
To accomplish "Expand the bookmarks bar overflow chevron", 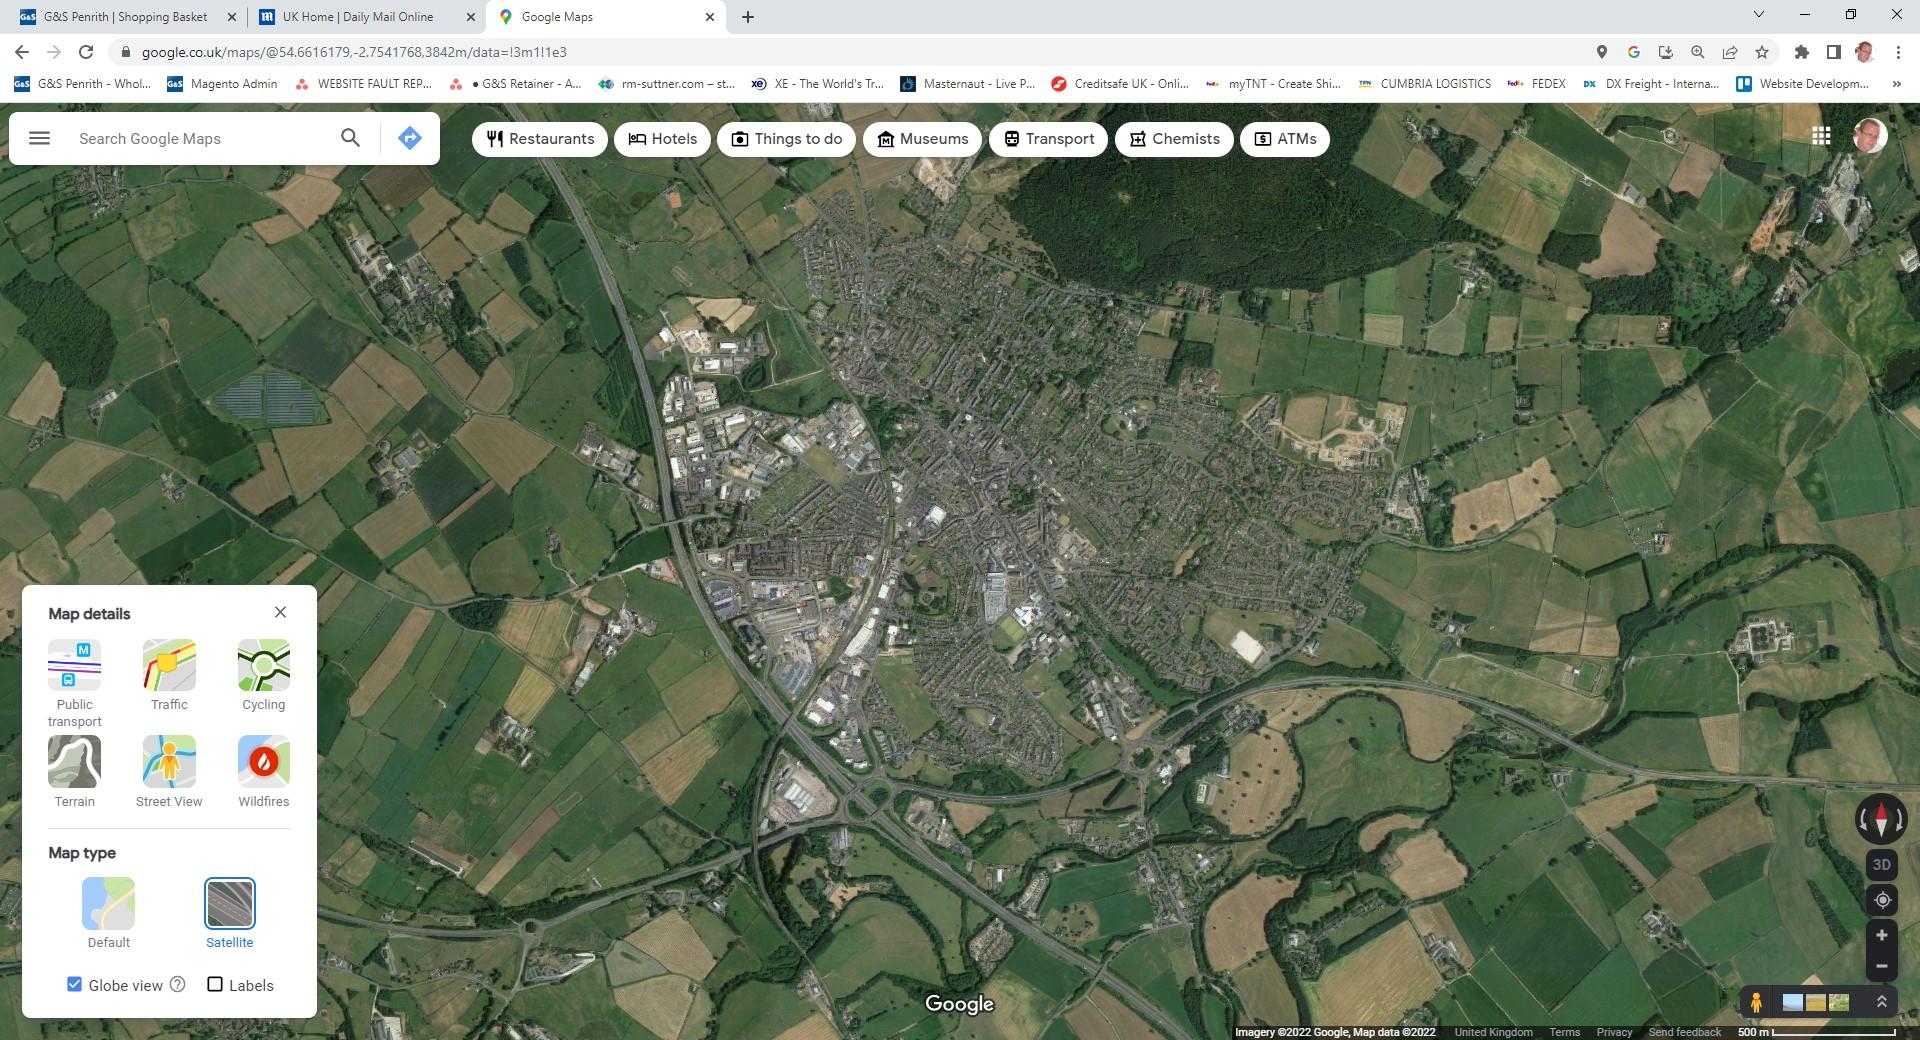I will (x=1896, y=84).
